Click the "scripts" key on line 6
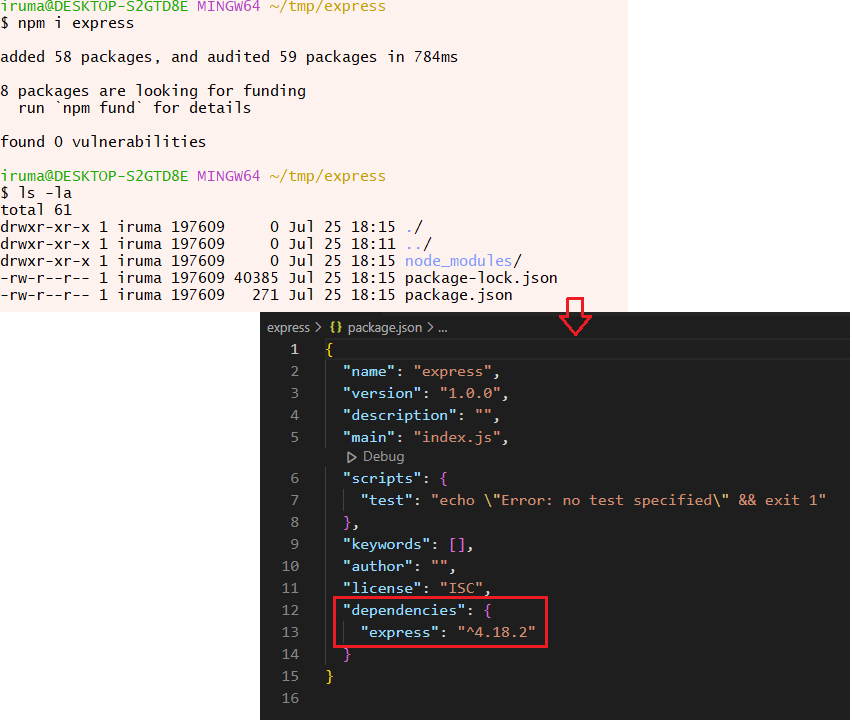This screenshot has width=852, height=725. click(x=382, y=478)
